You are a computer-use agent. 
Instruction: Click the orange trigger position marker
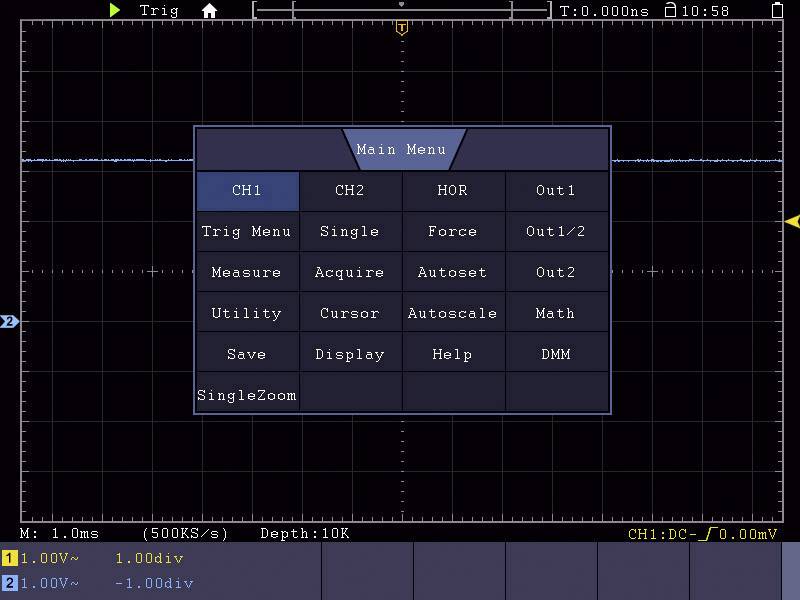[x=401, y=28]
